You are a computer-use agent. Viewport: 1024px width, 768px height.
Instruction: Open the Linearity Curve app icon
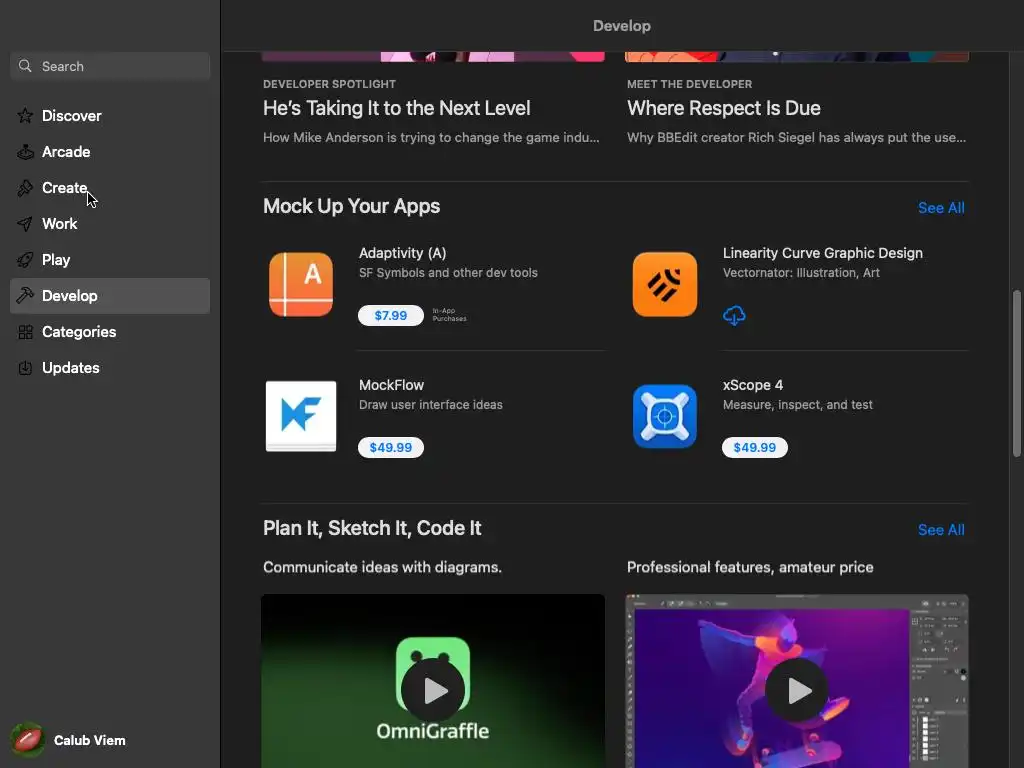point(664,285)
